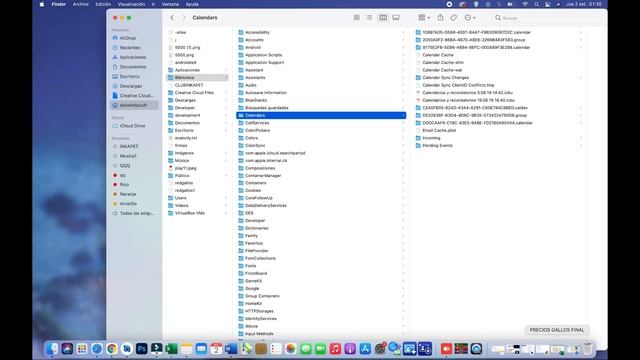The height and width of the screenshot is (360, 640).
Task: Select the Calendars folder in the second column
Action: pyautogui.click(x=321, y=116)
